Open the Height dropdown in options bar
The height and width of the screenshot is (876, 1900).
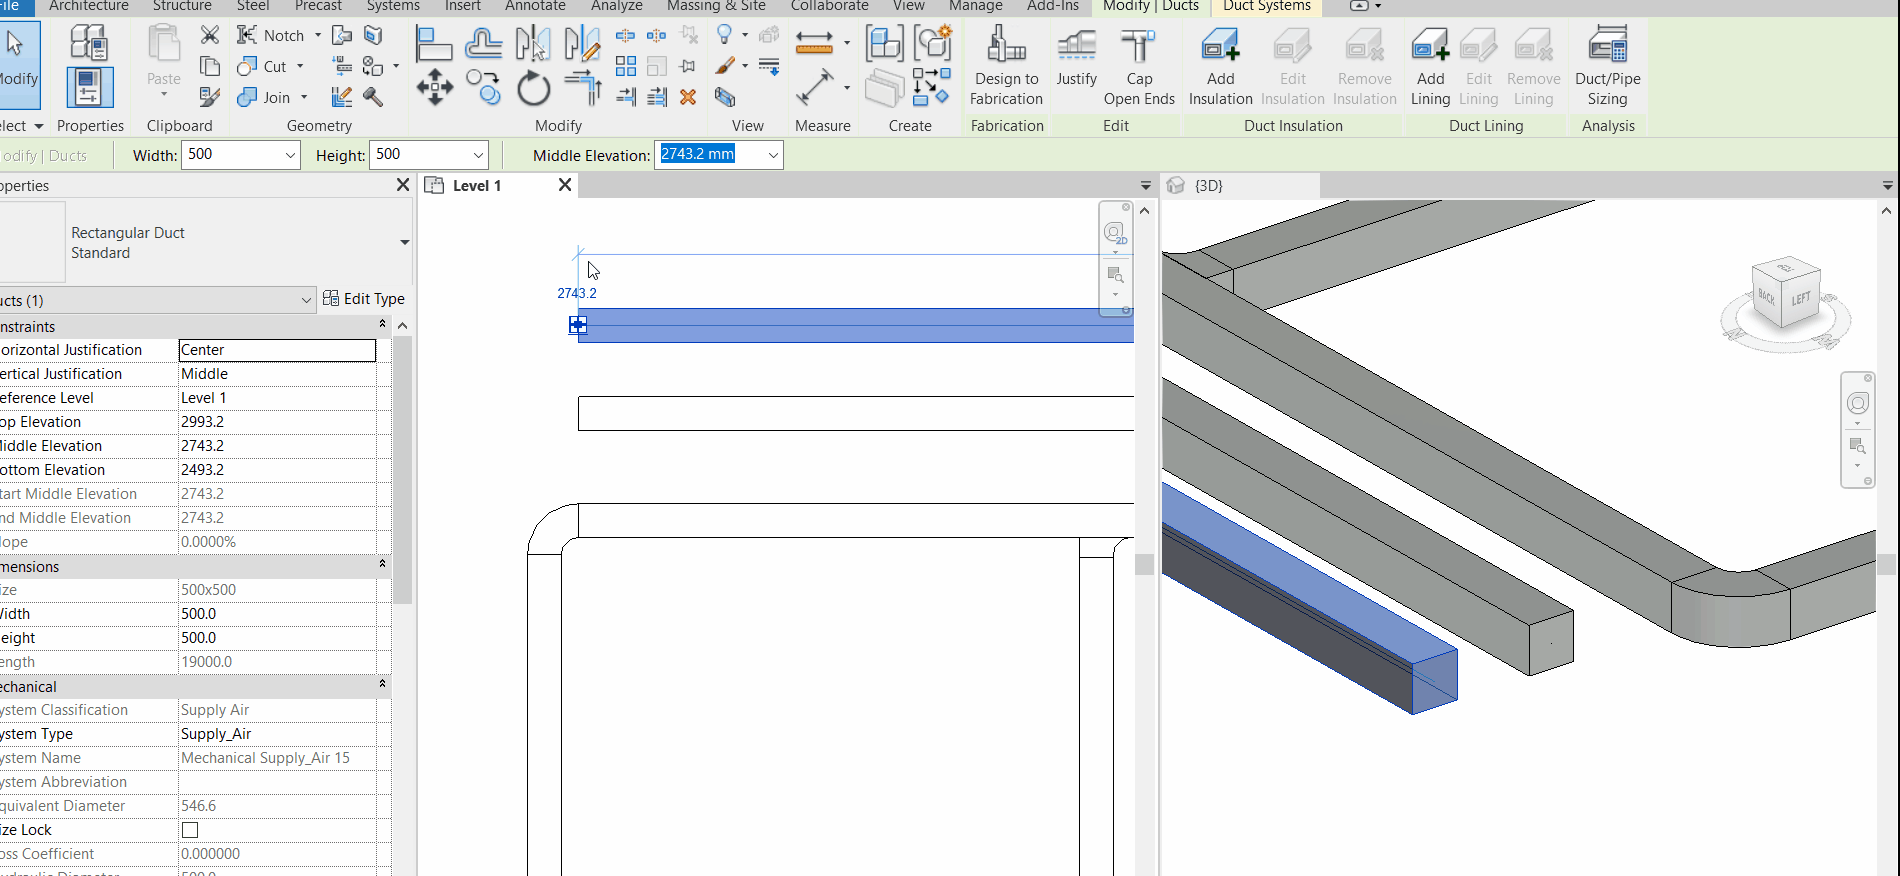tap(478, 155)
